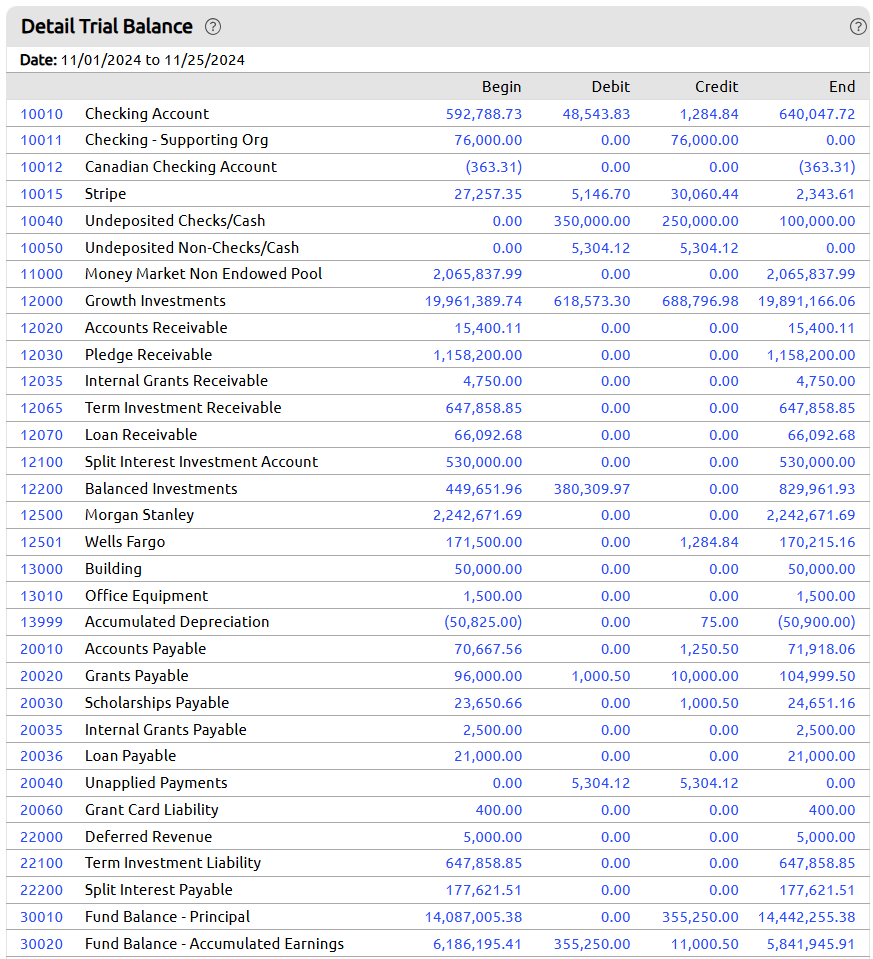The height and width of the screenshot is (959, 873).
Task: Click Undeposited Checks/Cash credit 250,000.00
Action: coord(700,221)
